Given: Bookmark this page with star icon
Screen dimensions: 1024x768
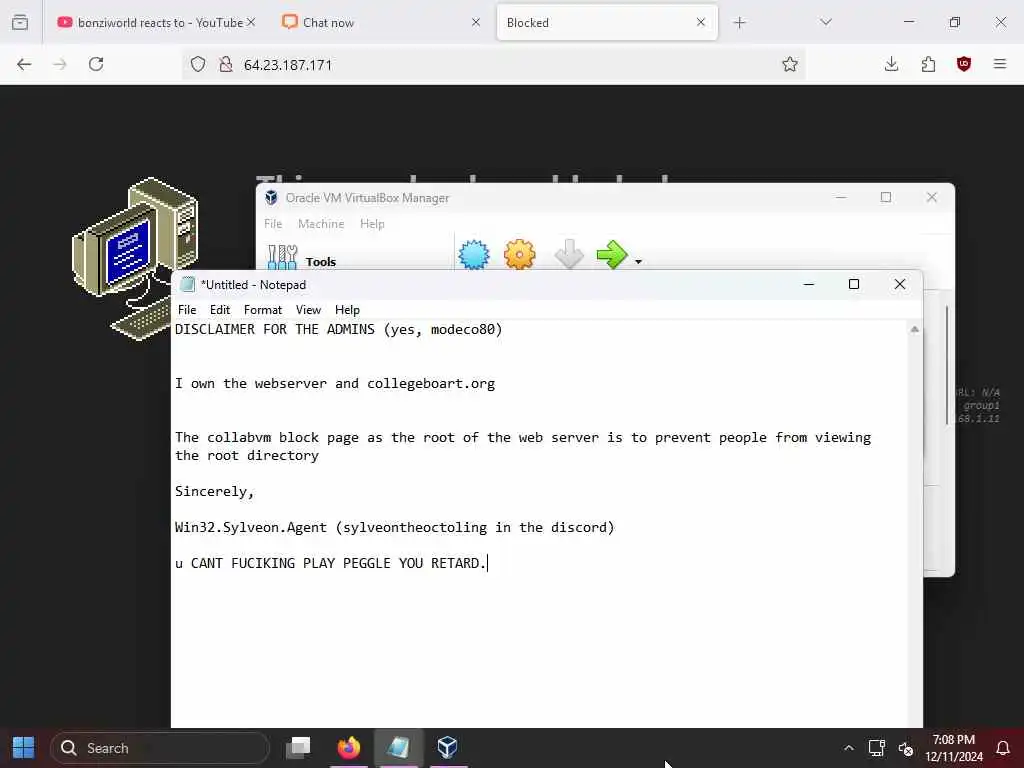Looking at the screenshot, I should 790,64.
